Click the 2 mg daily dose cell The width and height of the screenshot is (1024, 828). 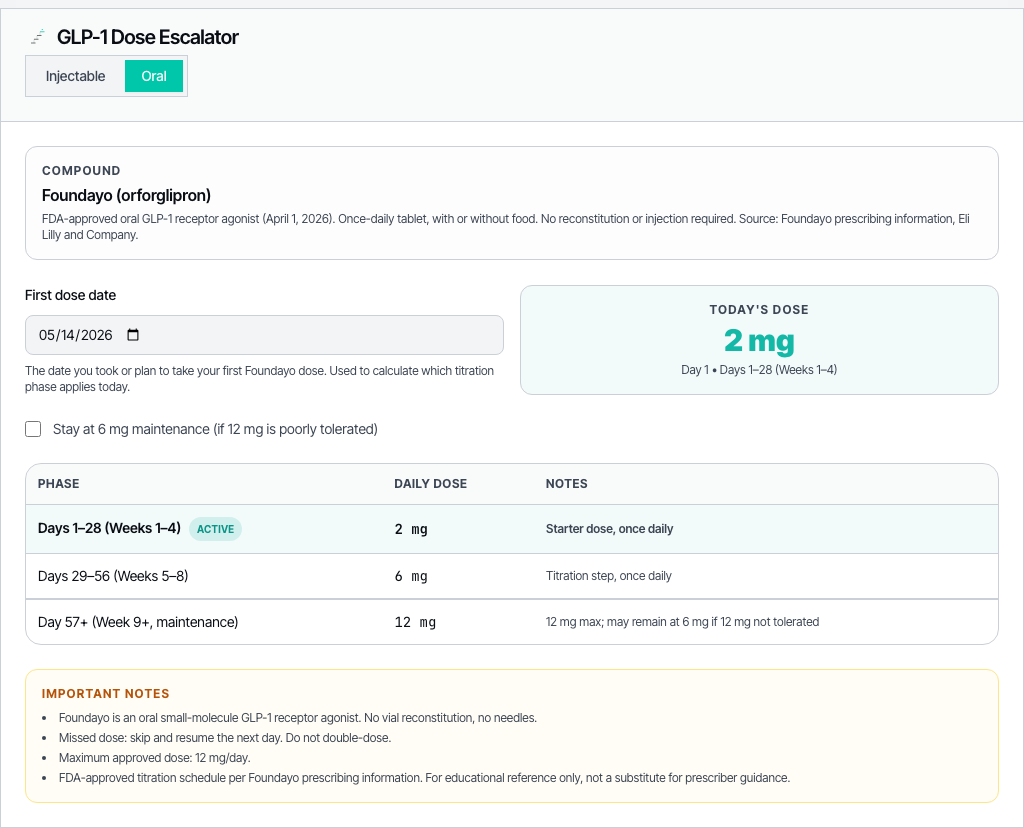coord(411,529)
